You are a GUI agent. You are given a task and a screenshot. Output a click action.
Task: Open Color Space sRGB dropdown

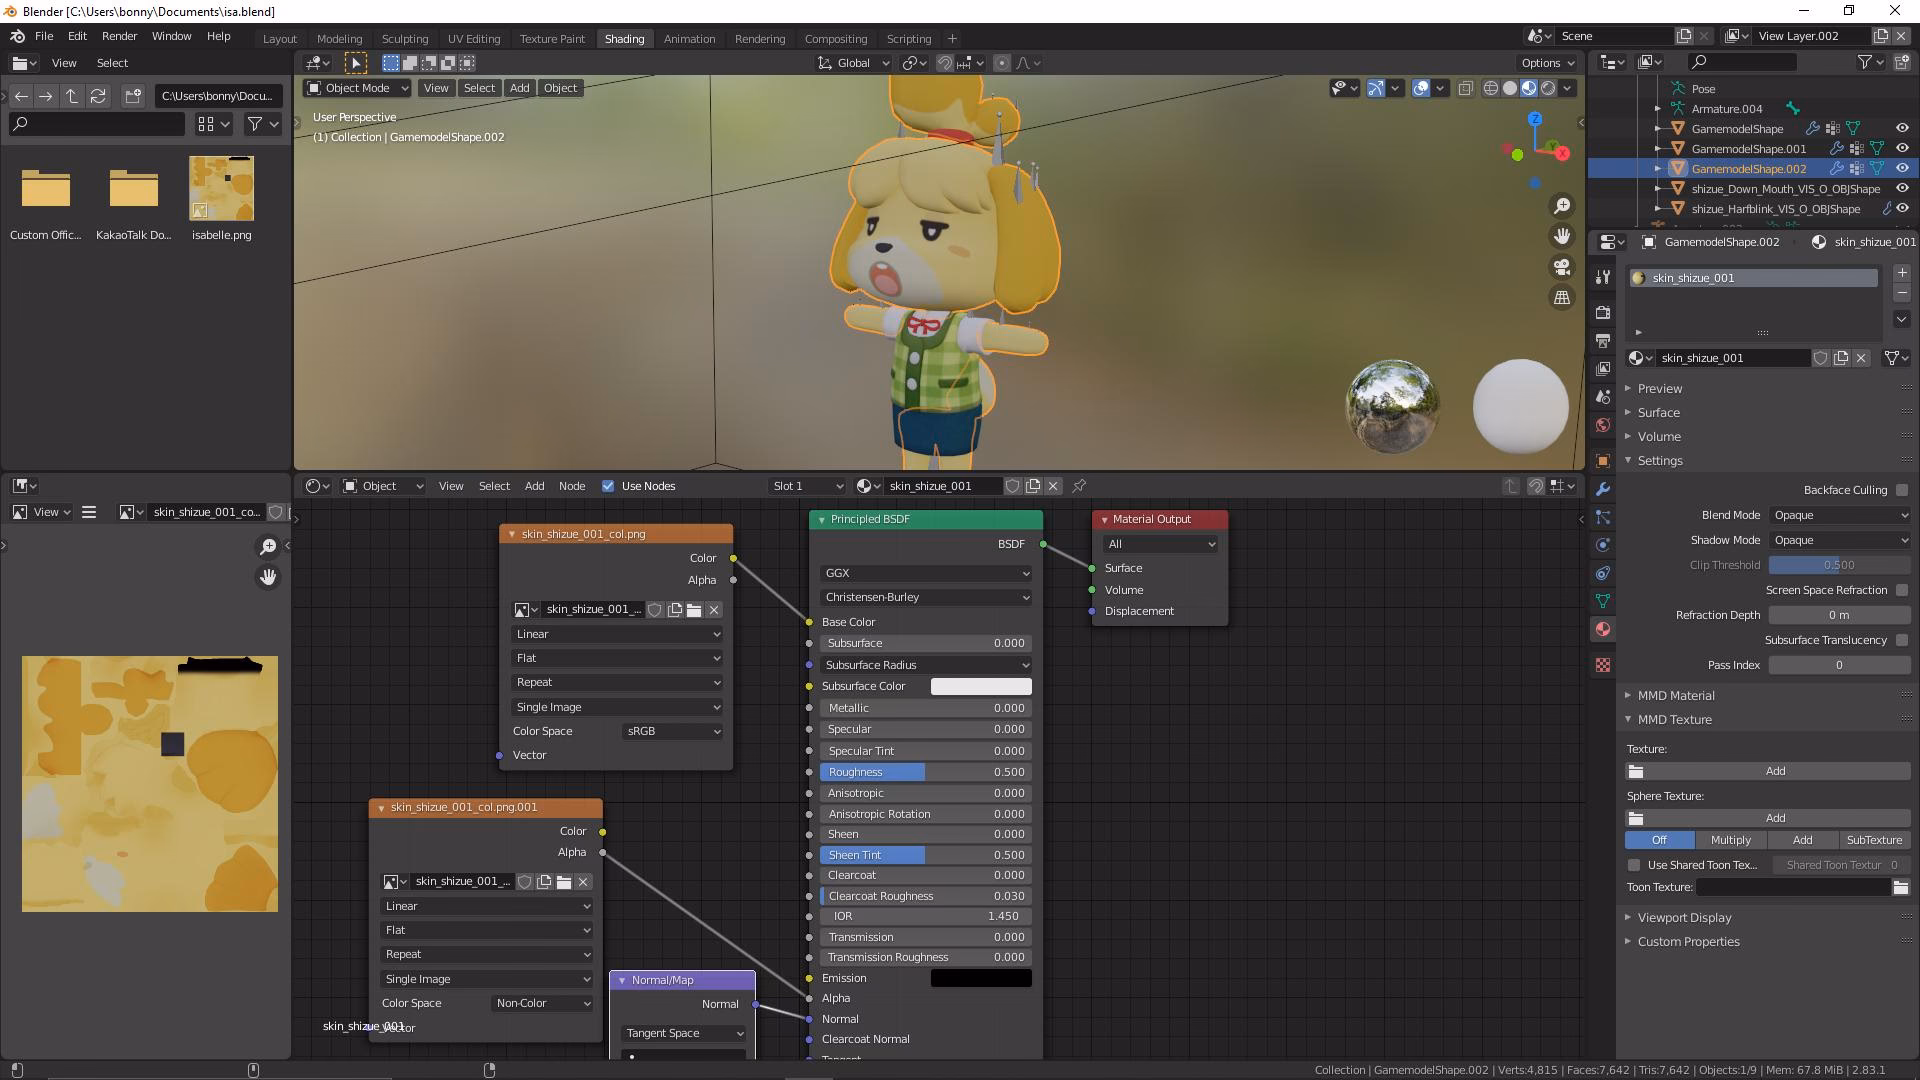(x=673, y=731)
